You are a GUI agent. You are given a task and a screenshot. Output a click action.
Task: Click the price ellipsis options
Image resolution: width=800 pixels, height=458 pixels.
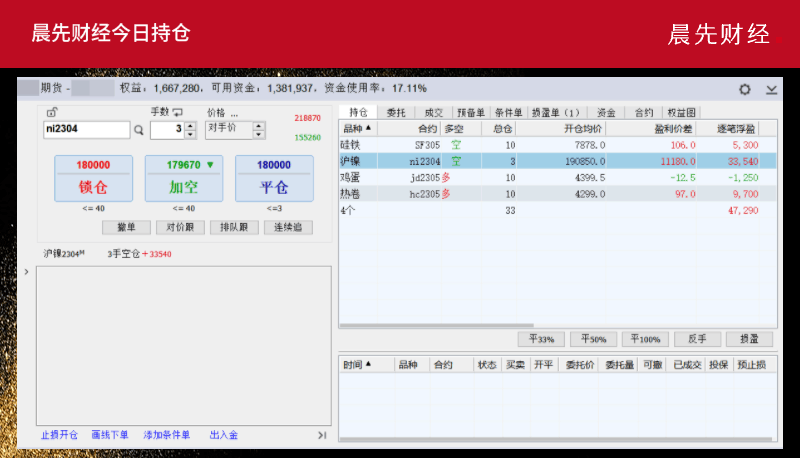point(235,113)
